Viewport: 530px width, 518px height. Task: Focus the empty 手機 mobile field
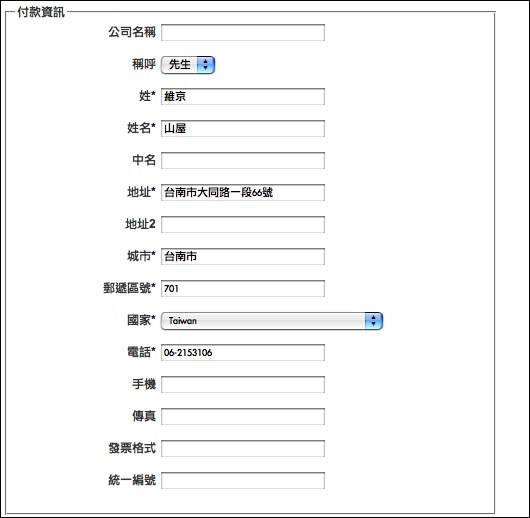(x=243, y=384)
